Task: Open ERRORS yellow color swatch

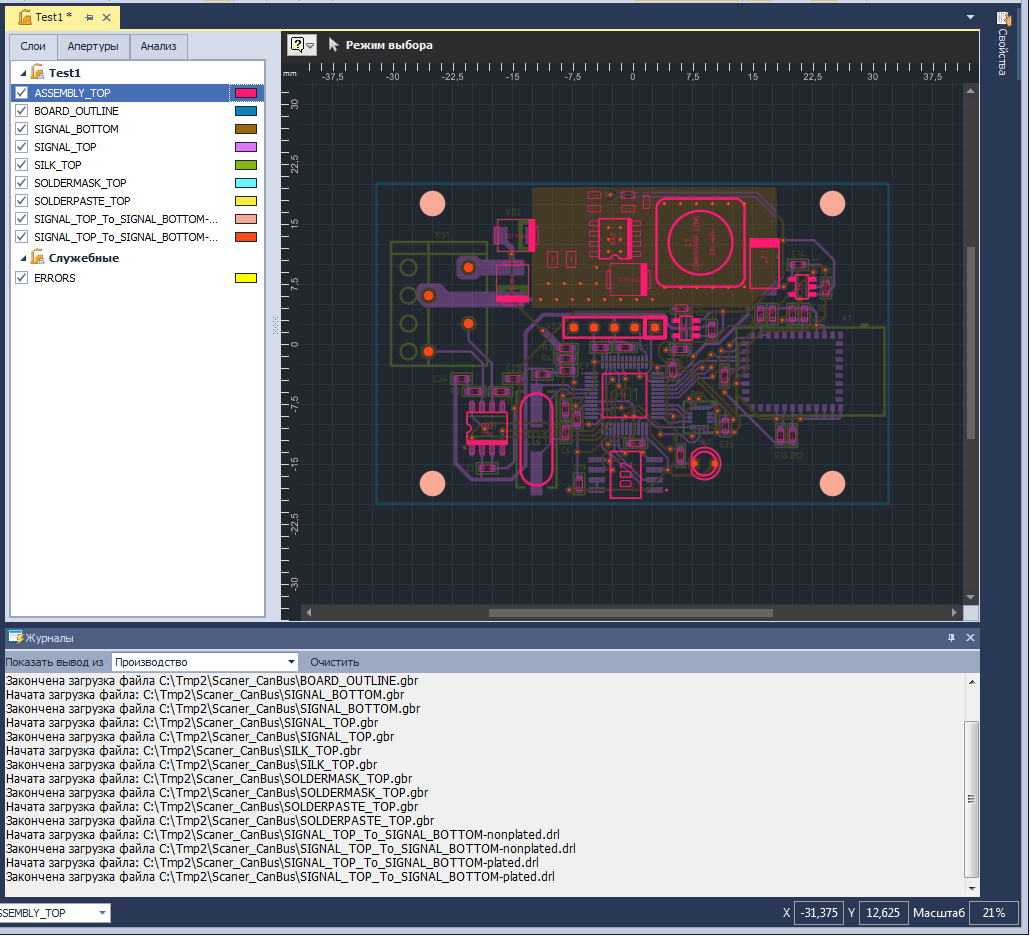Action: [x=246, y=278]
